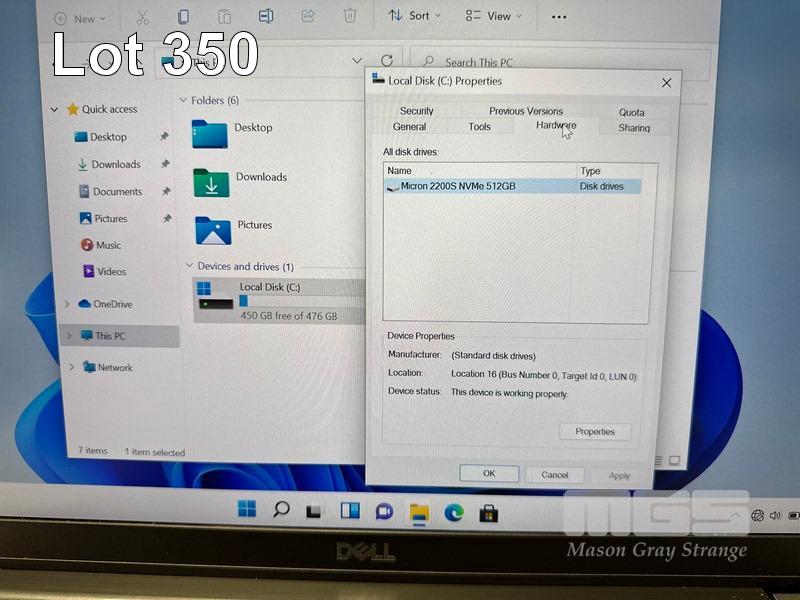Collapse the Folders (6) group

click(183, 101)
